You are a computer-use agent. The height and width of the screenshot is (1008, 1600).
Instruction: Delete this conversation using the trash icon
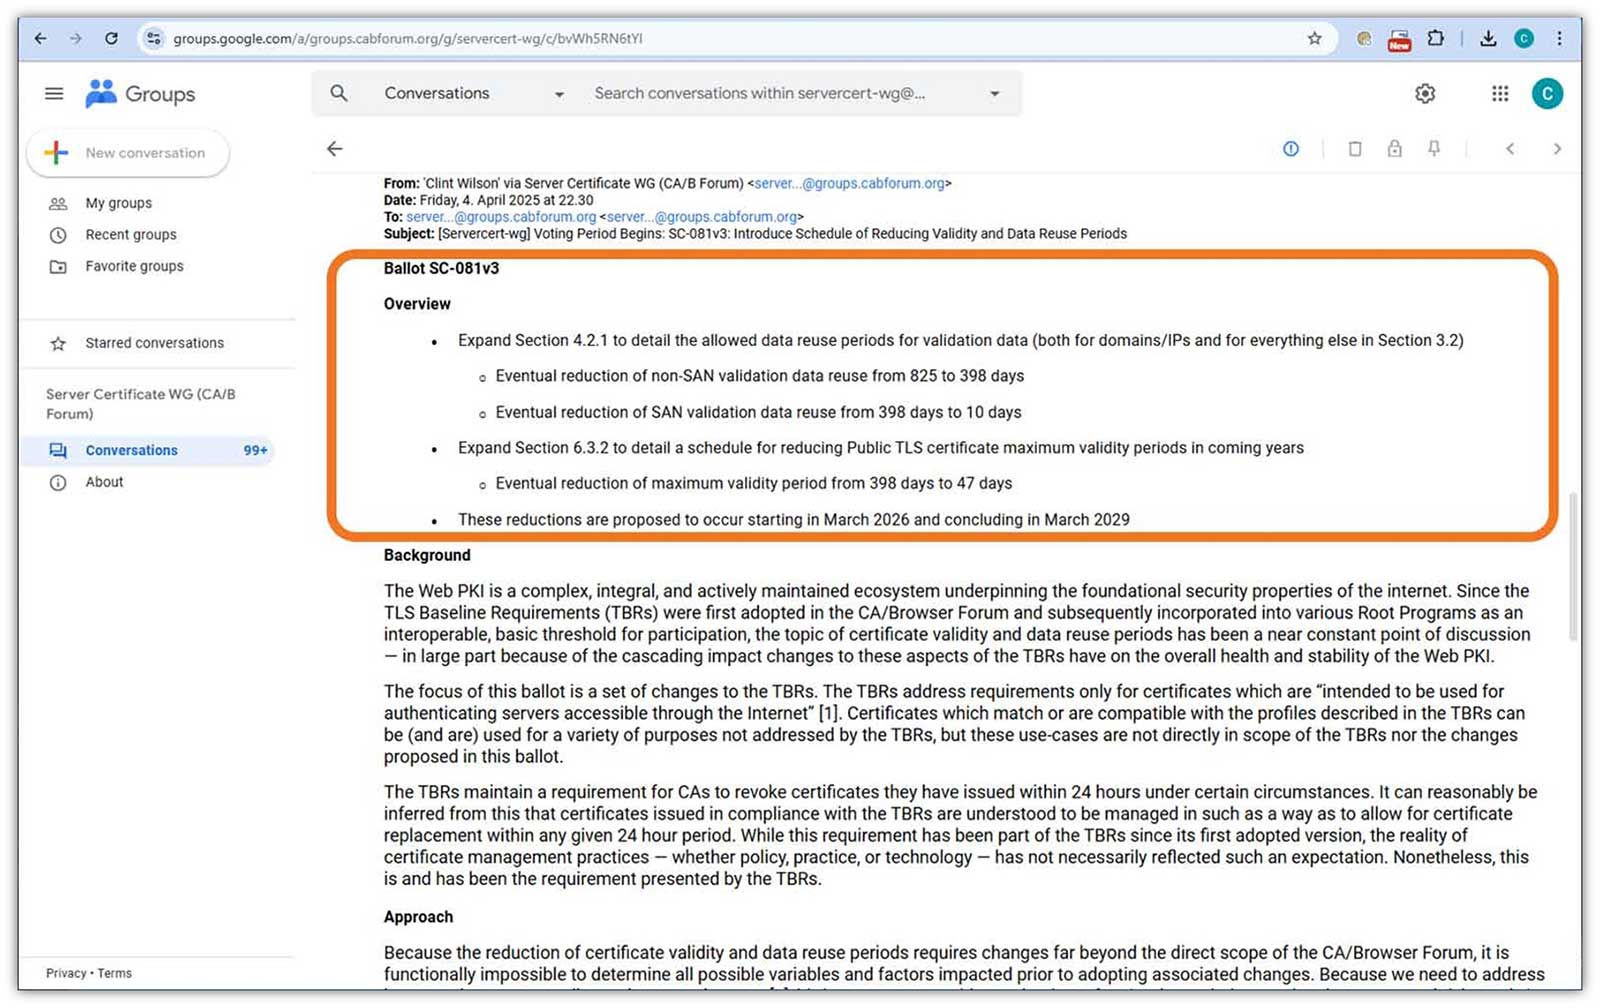[1355, 148]
